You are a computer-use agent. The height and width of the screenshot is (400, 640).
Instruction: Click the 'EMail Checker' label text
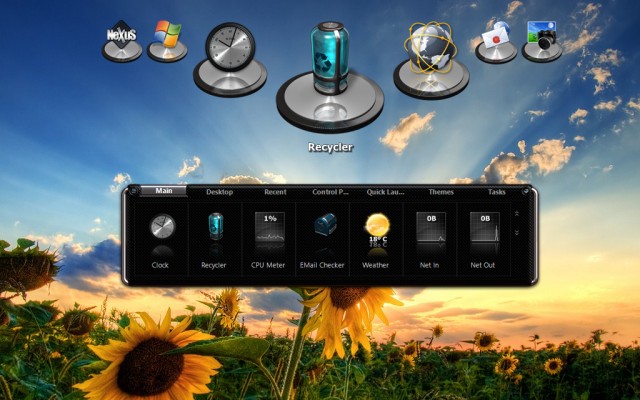[322, 265]
